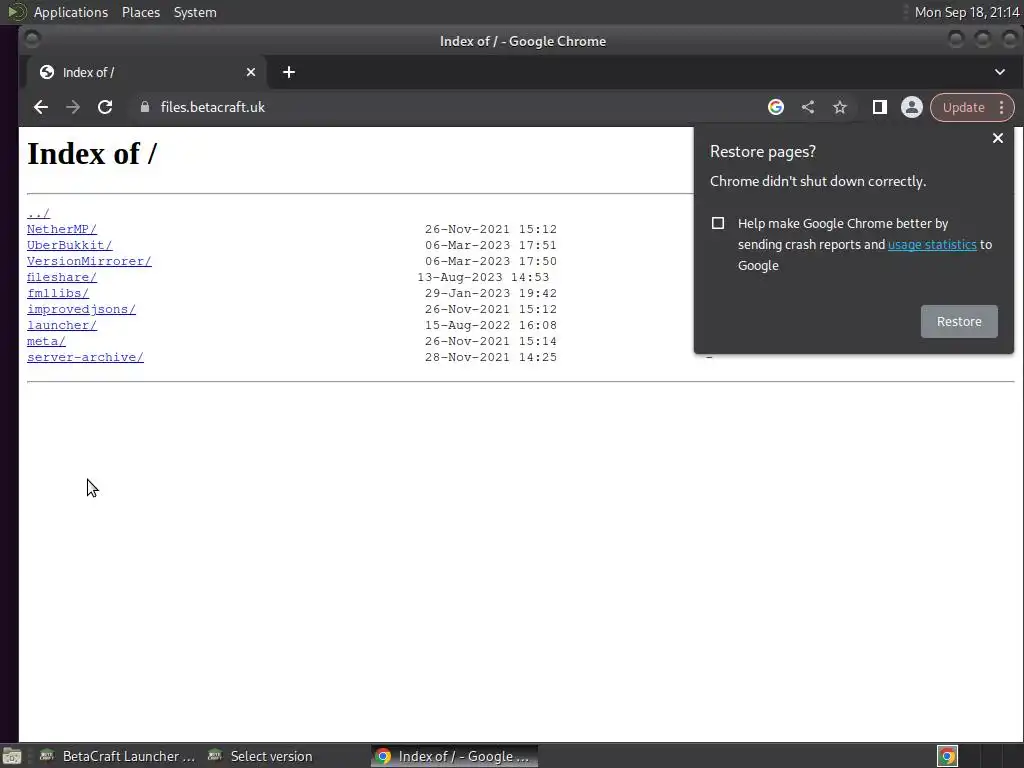Close the 'Index of /' tab
1024x768 pixels.
[251, 72]
